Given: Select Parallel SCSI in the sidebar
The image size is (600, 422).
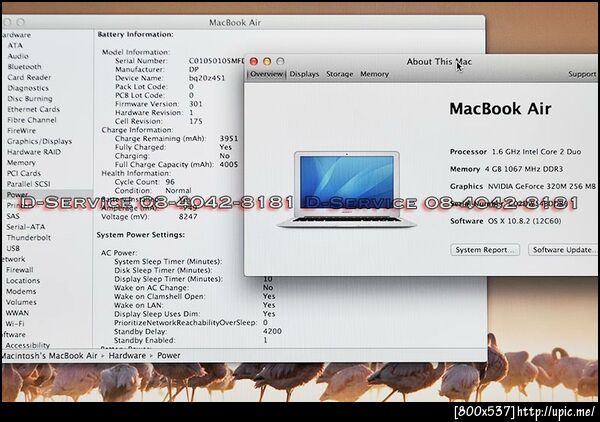Looking at the screenshot, I should [28, 184].
